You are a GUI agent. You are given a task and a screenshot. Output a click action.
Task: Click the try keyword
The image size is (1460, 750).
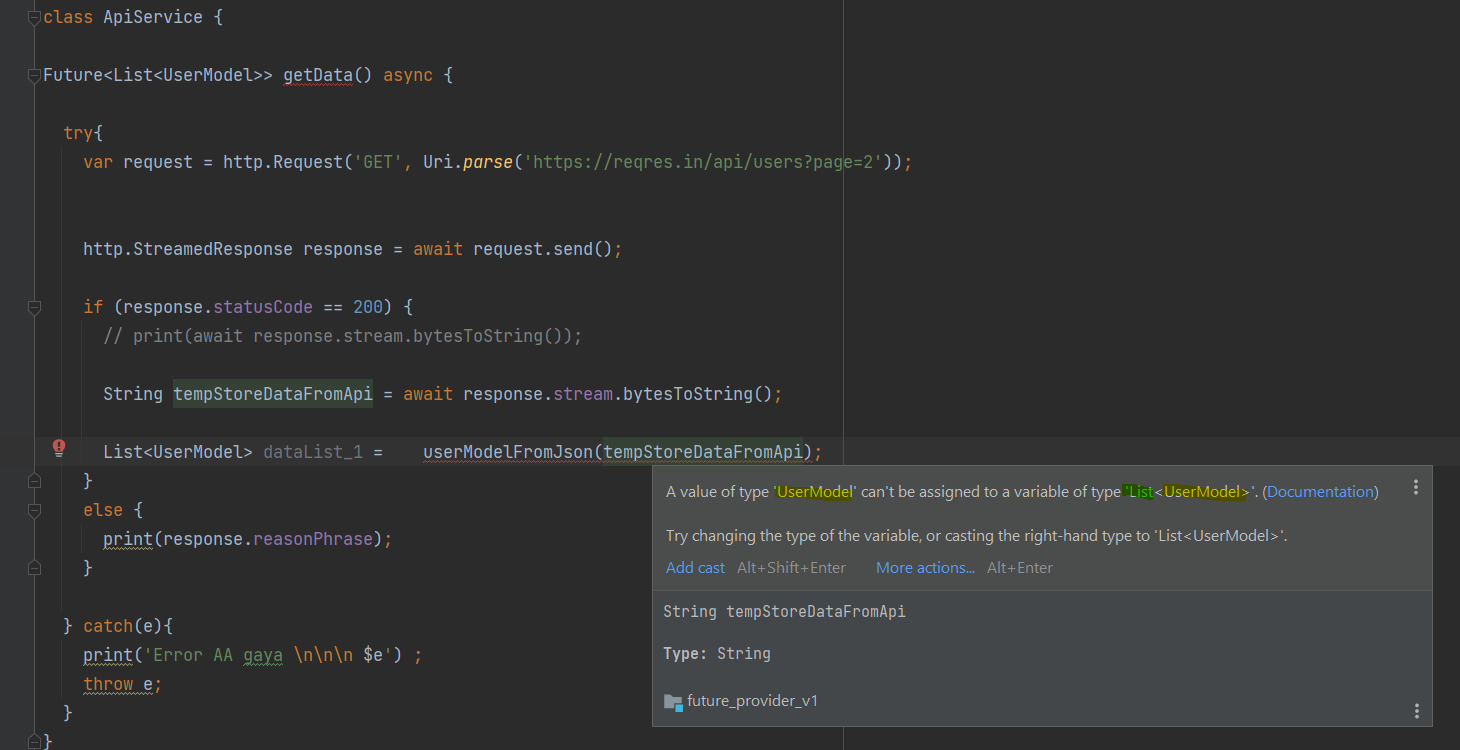coord(78,133)
